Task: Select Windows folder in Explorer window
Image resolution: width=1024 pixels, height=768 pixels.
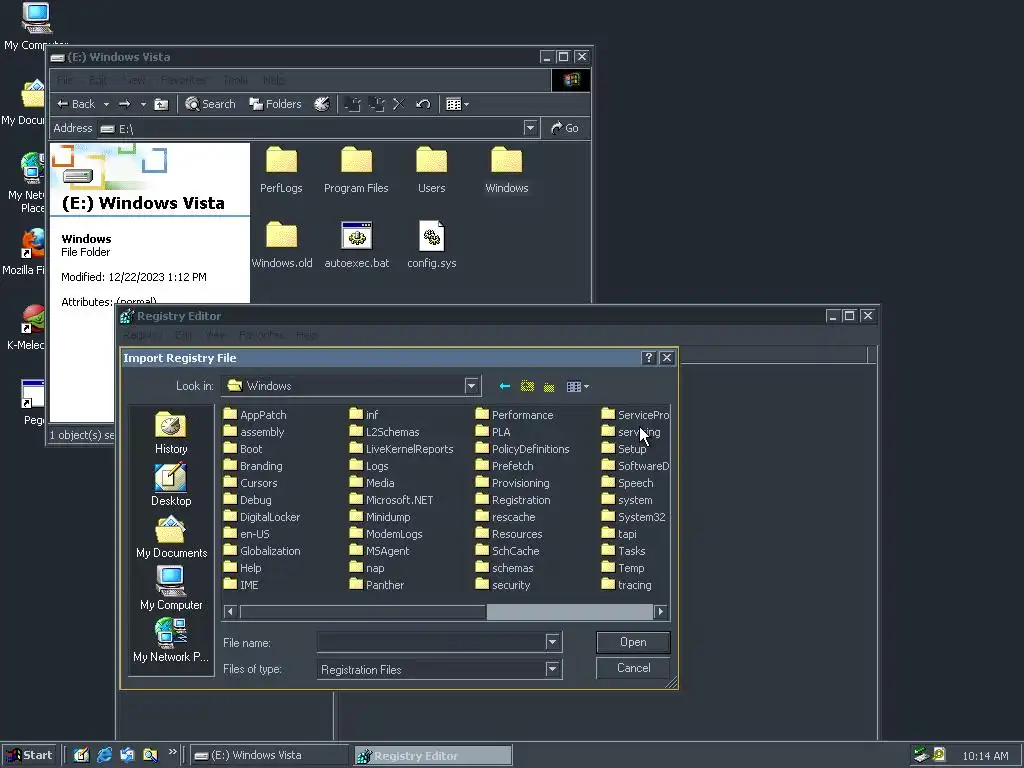Action: [507, 170]
